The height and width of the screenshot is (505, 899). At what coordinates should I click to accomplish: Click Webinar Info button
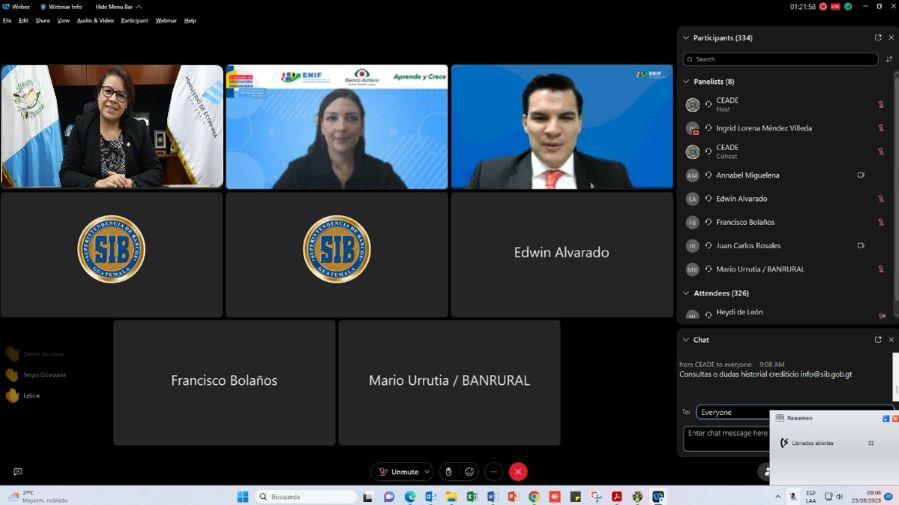pos(61,7)
